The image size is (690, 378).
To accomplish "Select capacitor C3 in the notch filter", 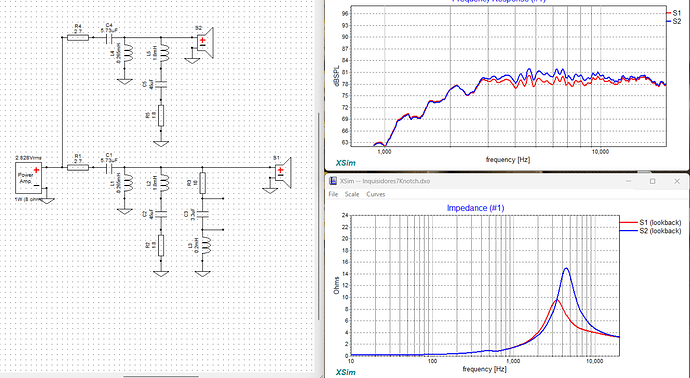I will click(x=202, y=214).
